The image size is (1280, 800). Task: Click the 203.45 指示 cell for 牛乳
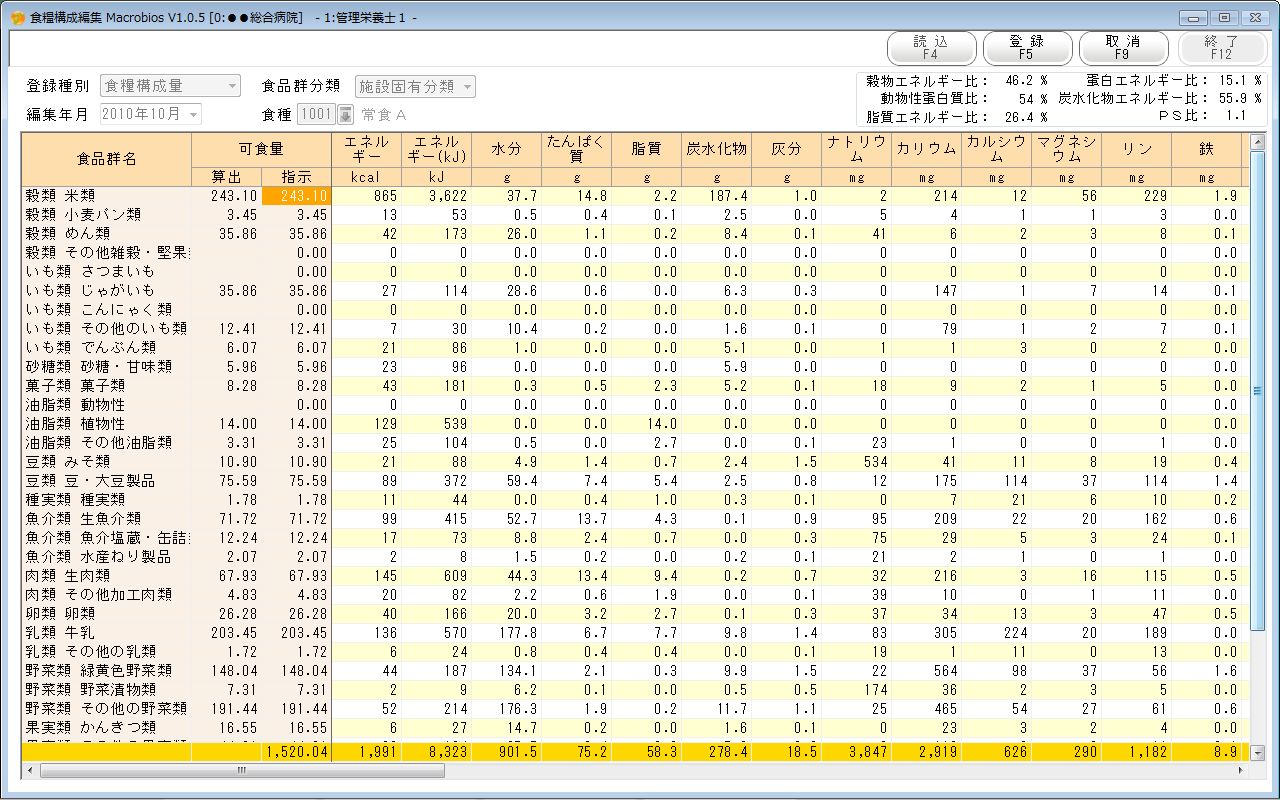296,632
